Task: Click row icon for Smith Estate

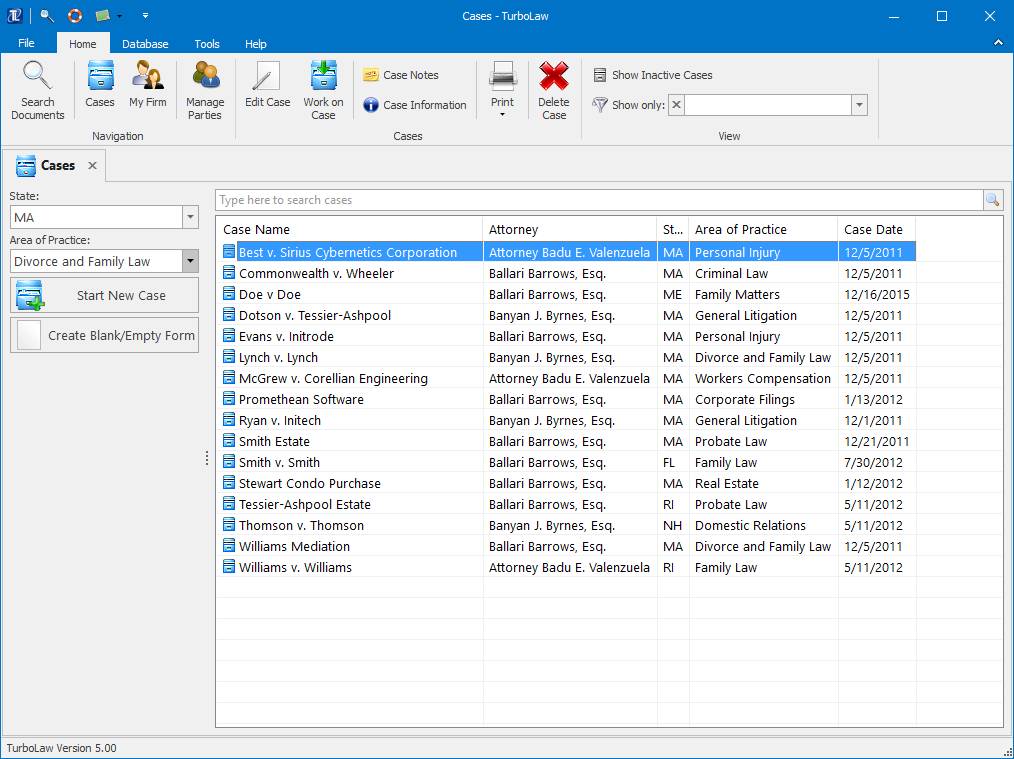Action: [228, 441]
